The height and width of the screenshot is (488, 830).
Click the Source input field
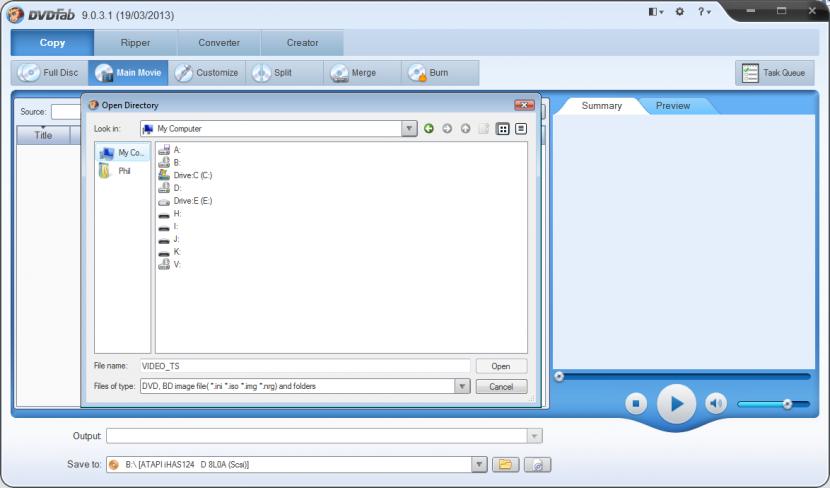(x=66, y=112)
